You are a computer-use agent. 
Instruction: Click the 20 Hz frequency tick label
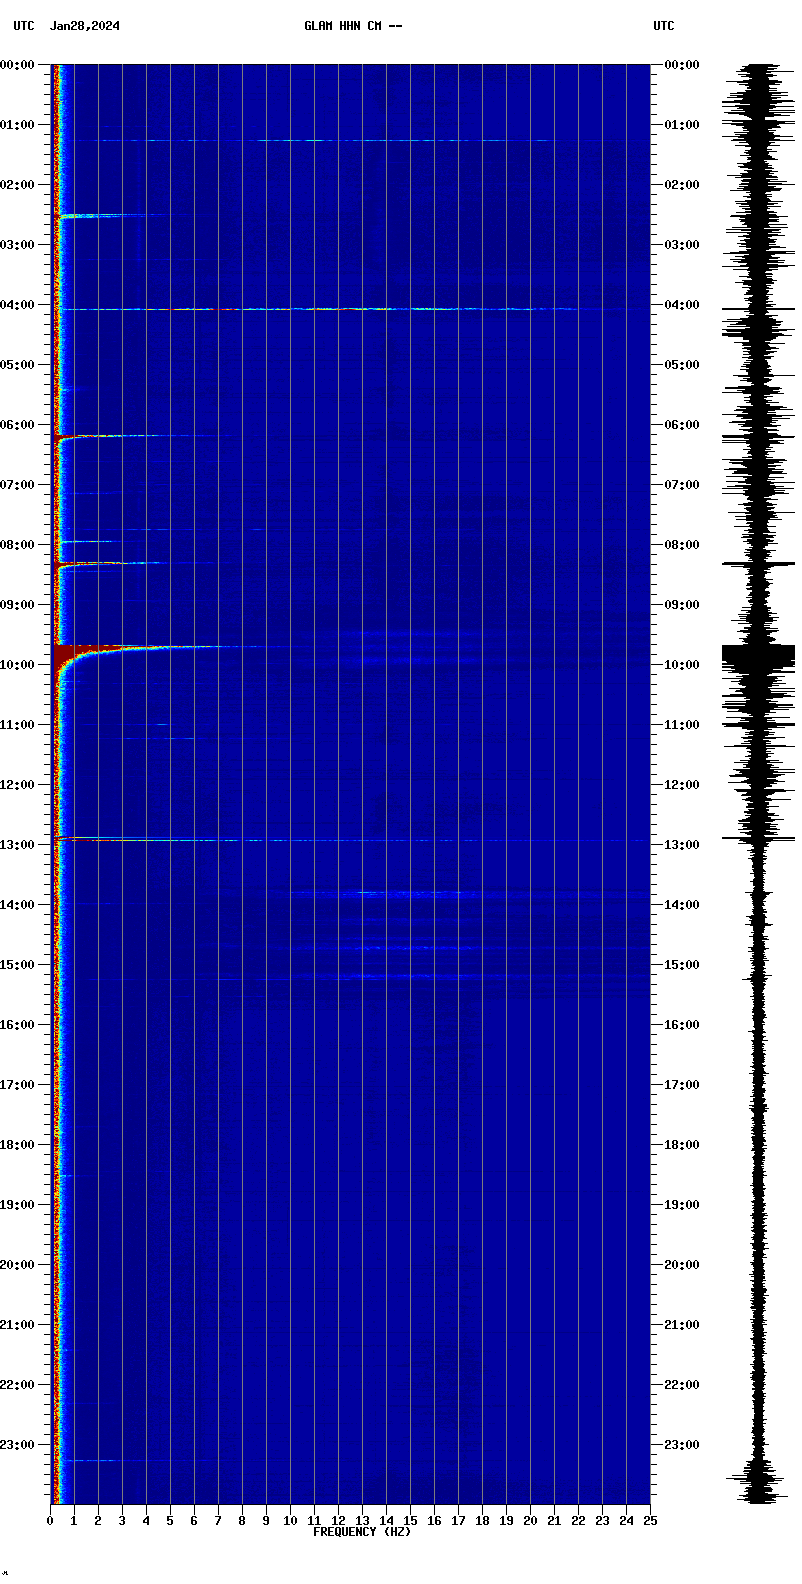click(x=530, y=1521)
